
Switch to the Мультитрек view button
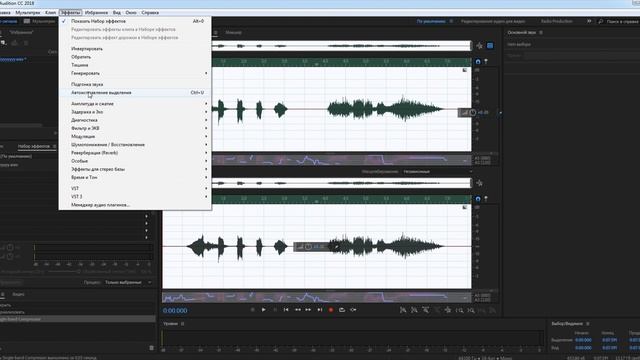pyautogui.click(x=39, y=21)
